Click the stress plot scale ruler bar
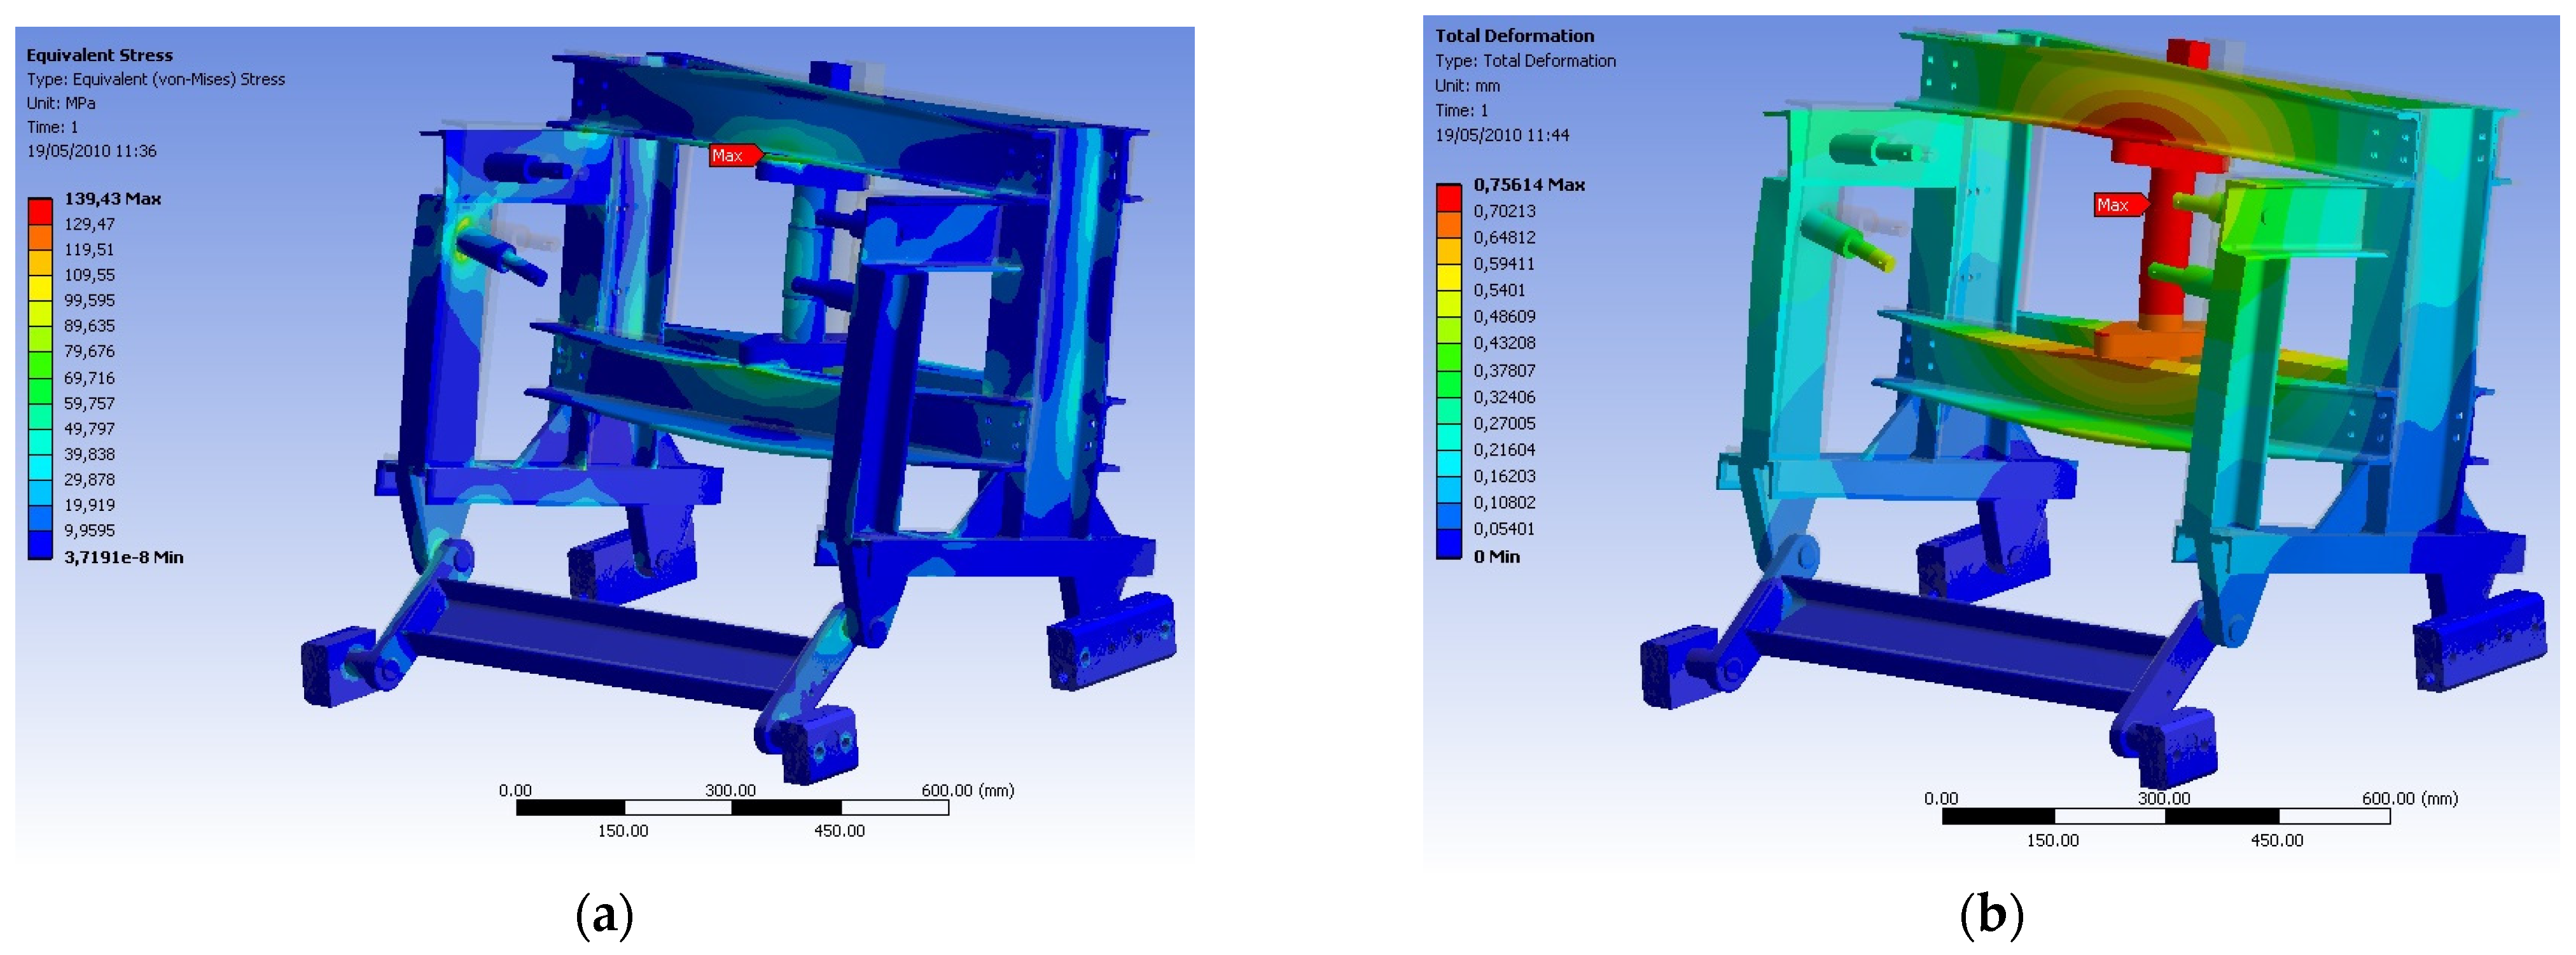The image size is (2576, 955). pos(732,808)
